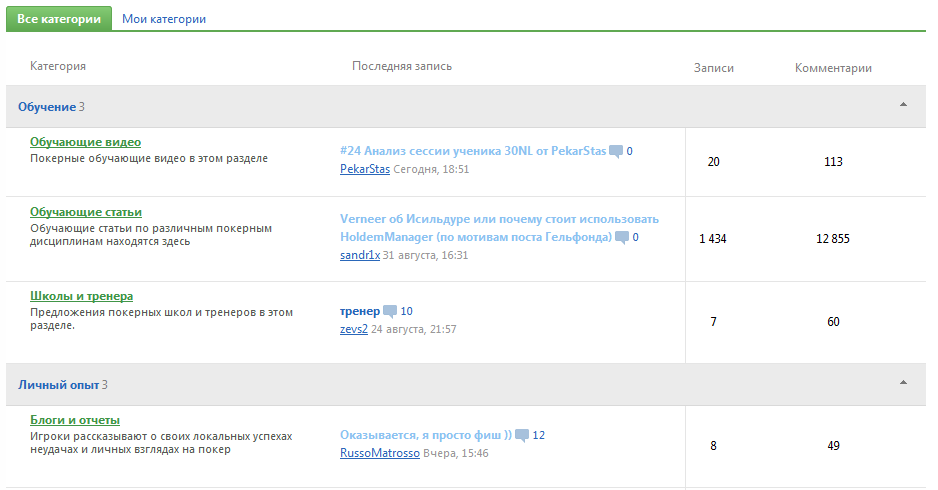View sandr1x user profile

[x=360, y=255]
